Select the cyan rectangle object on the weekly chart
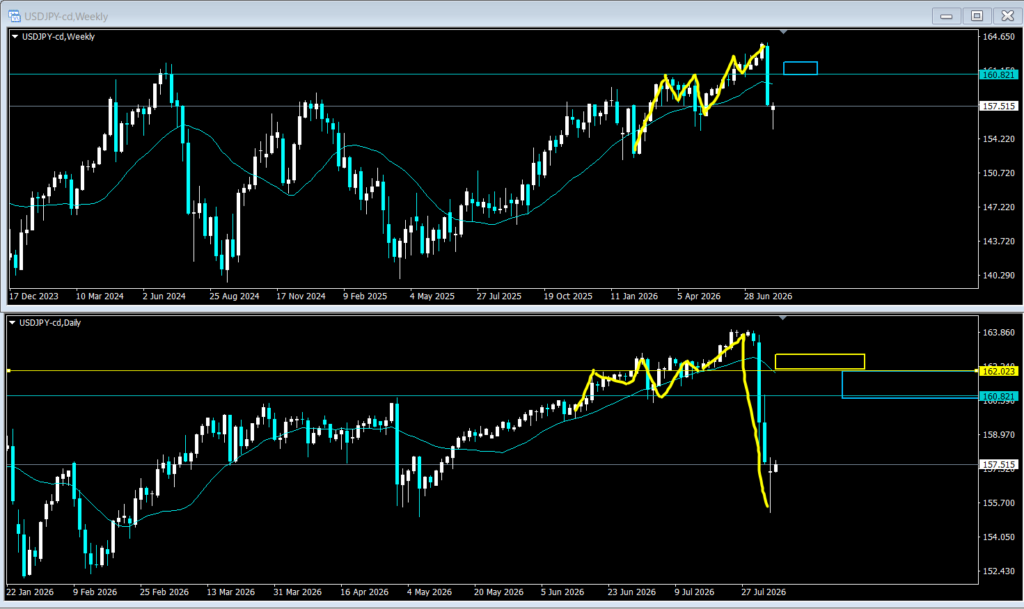This screenshot has height=609, width=1024. [x=800, y=68]
